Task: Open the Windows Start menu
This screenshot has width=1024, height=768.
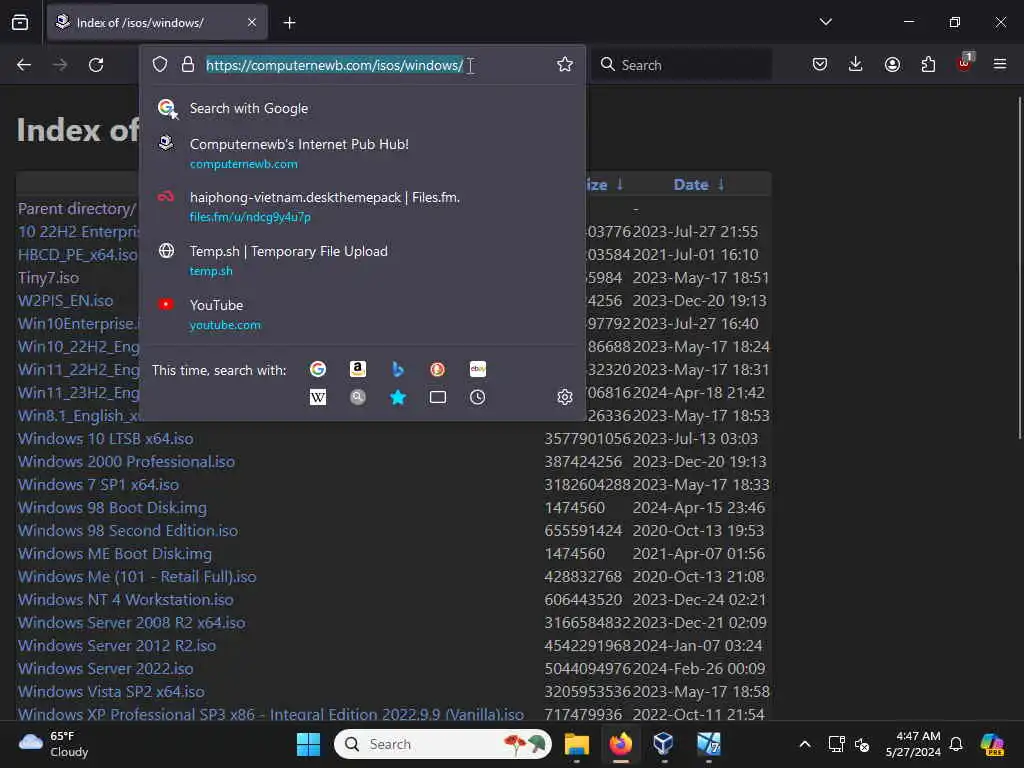Action: point(308,744)
